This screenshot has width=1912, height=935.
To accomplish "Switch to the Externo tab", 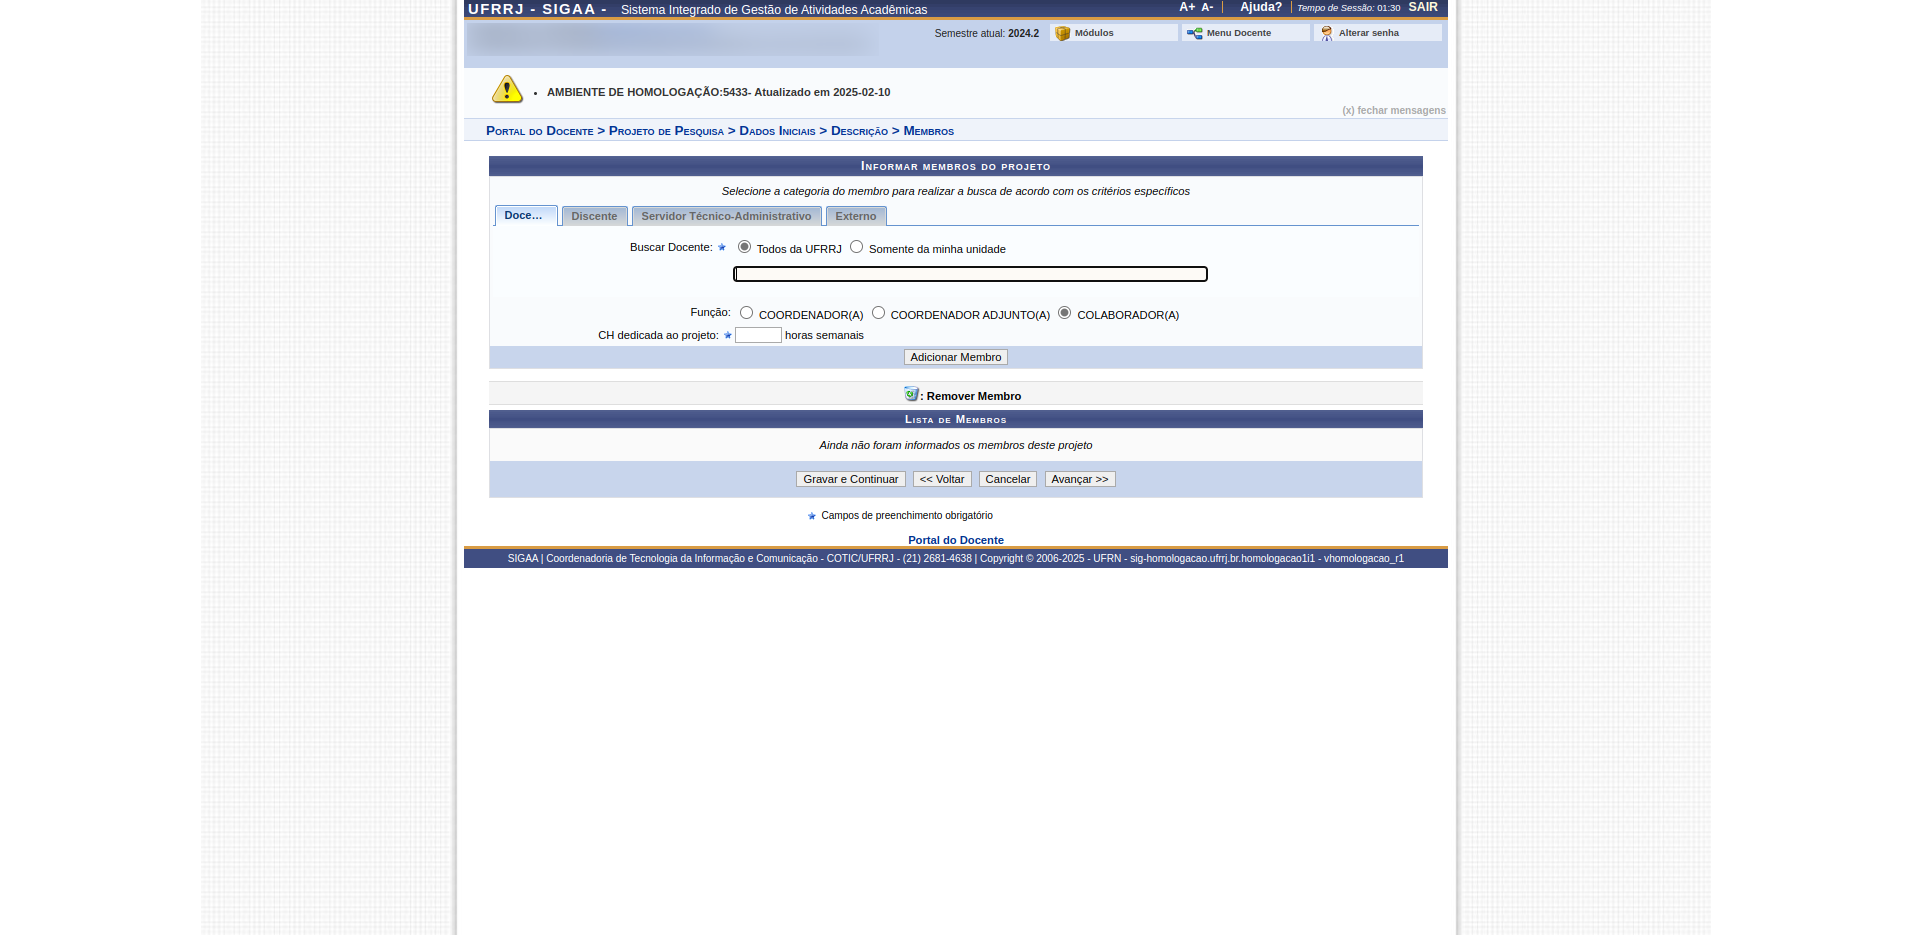I will 855,216.
